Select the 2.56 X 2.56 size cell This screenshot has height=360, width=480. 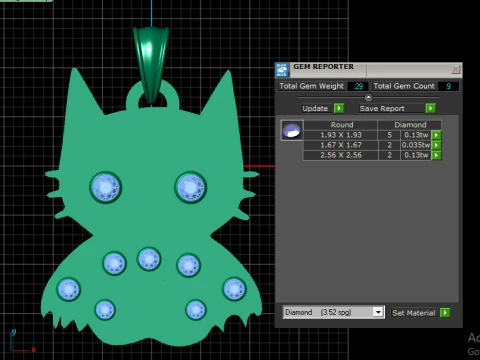point(341,155)
